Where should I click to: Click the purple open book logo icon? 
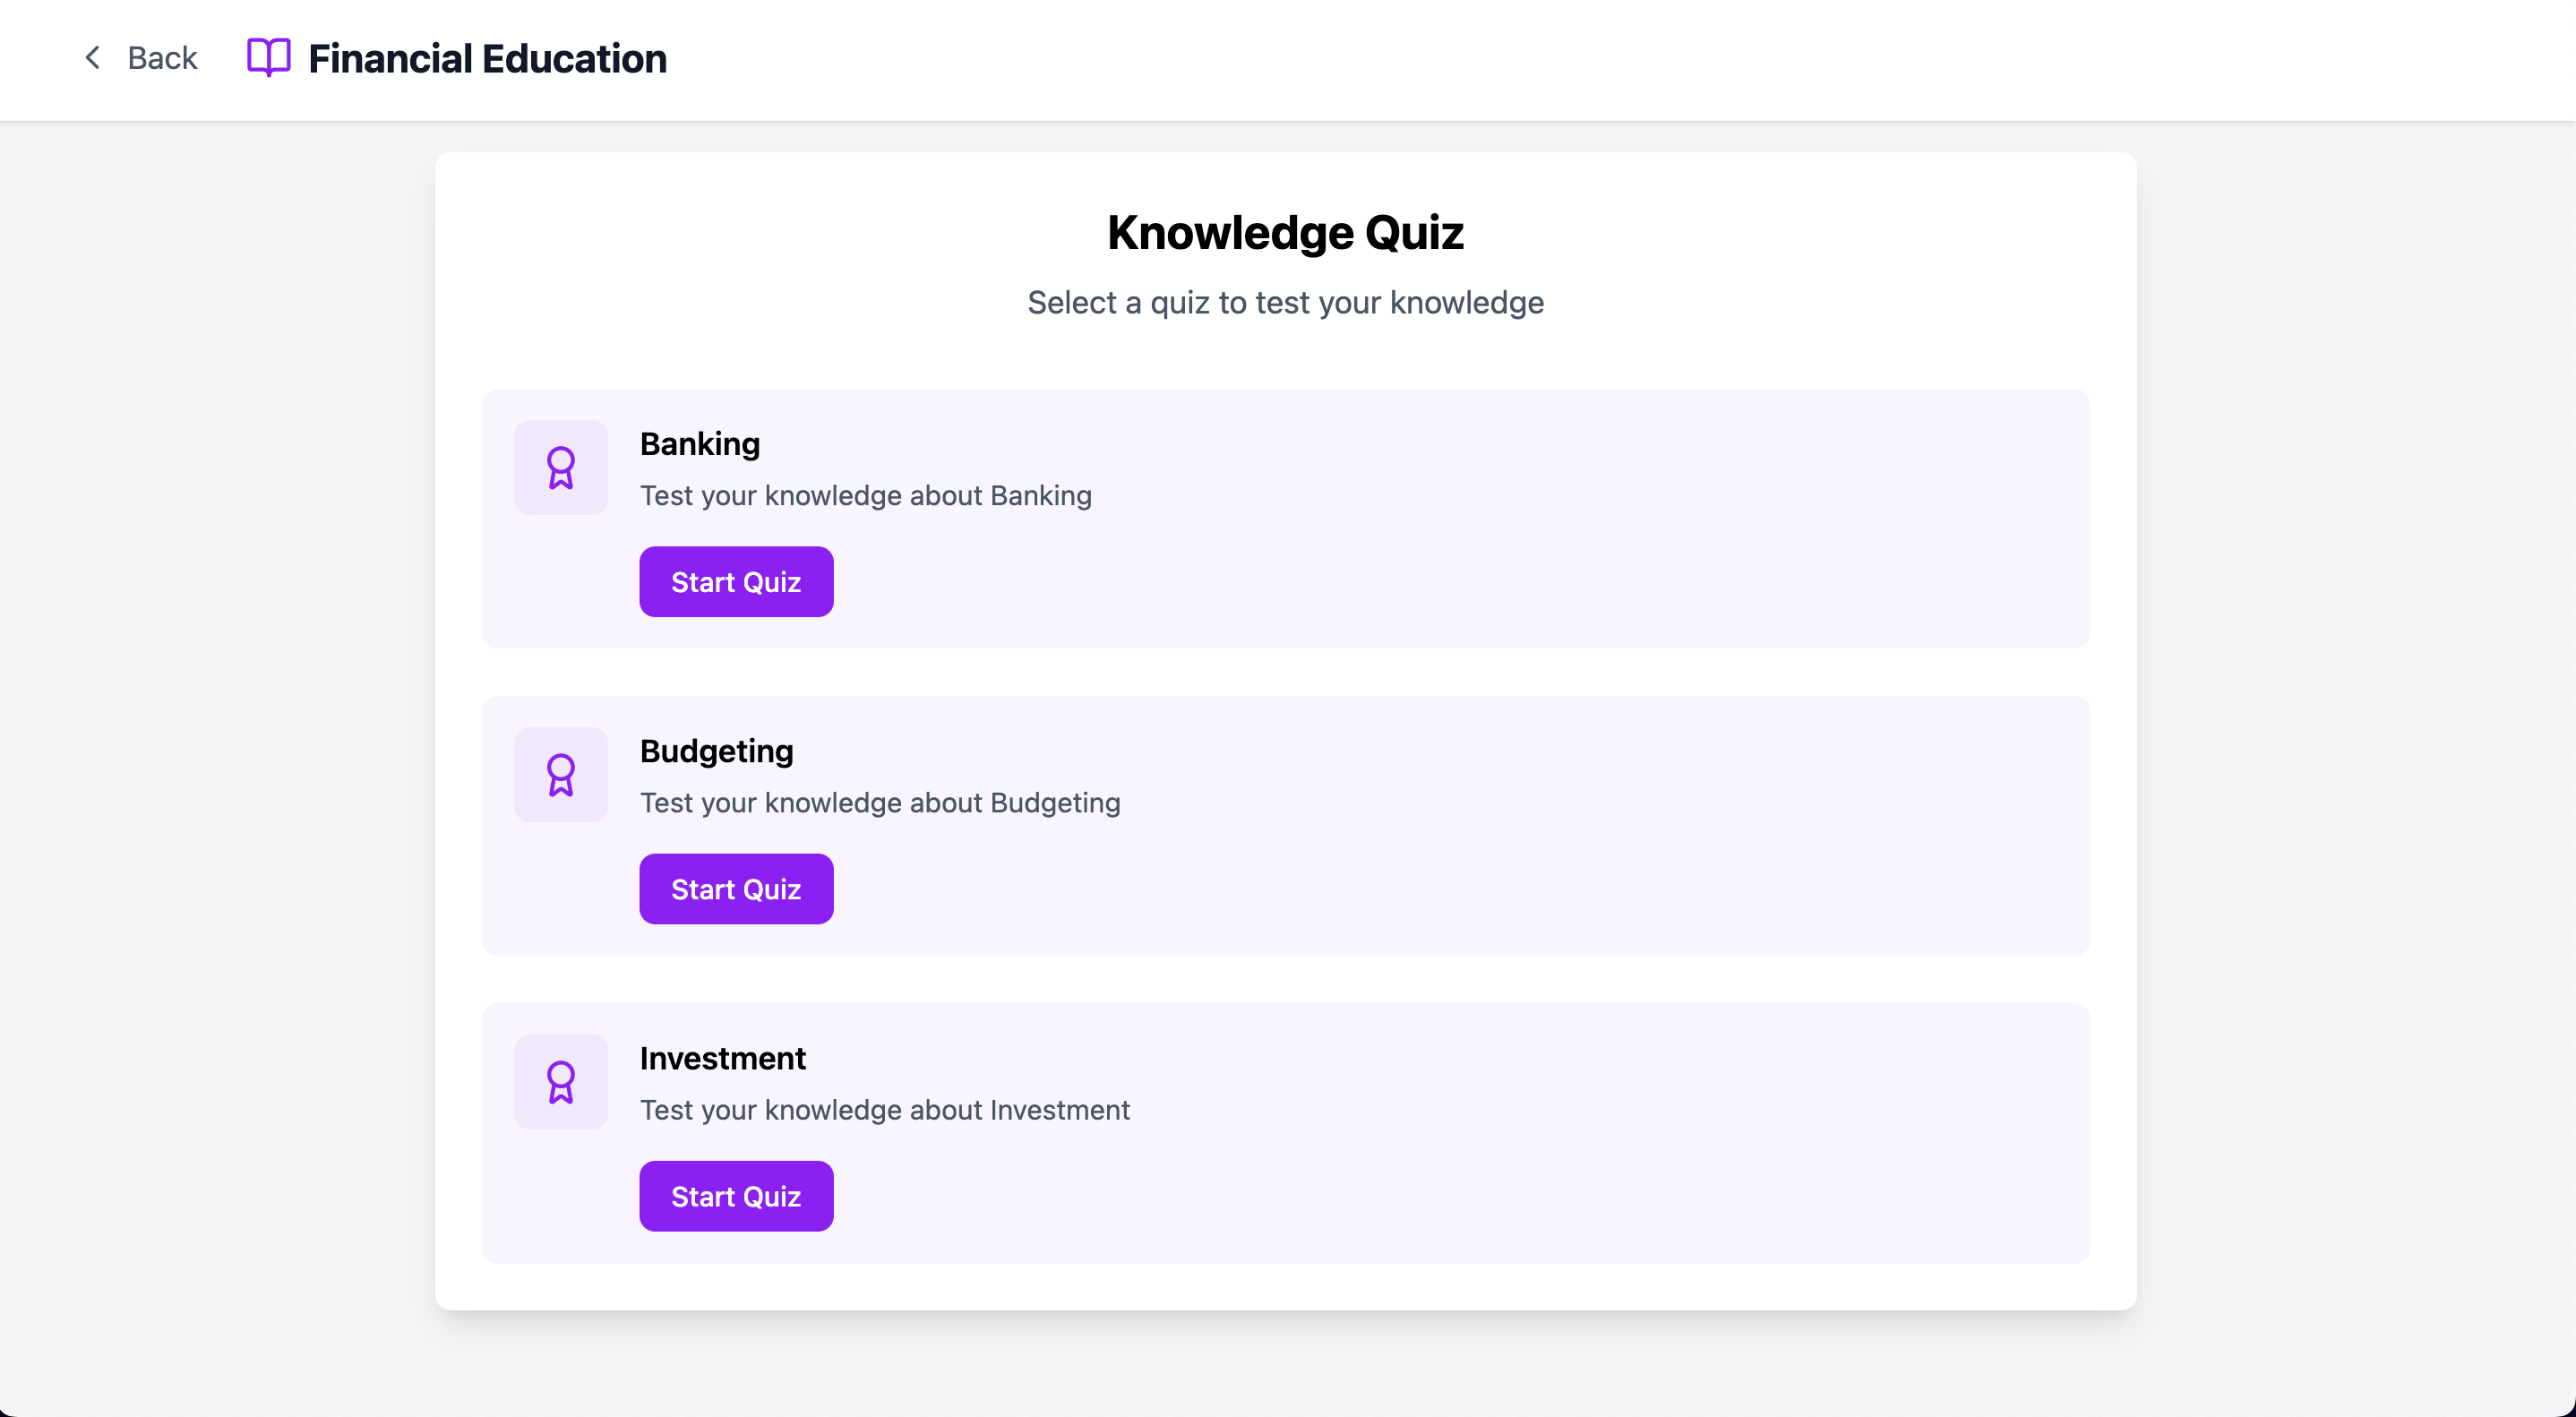[x=268, y=58]
